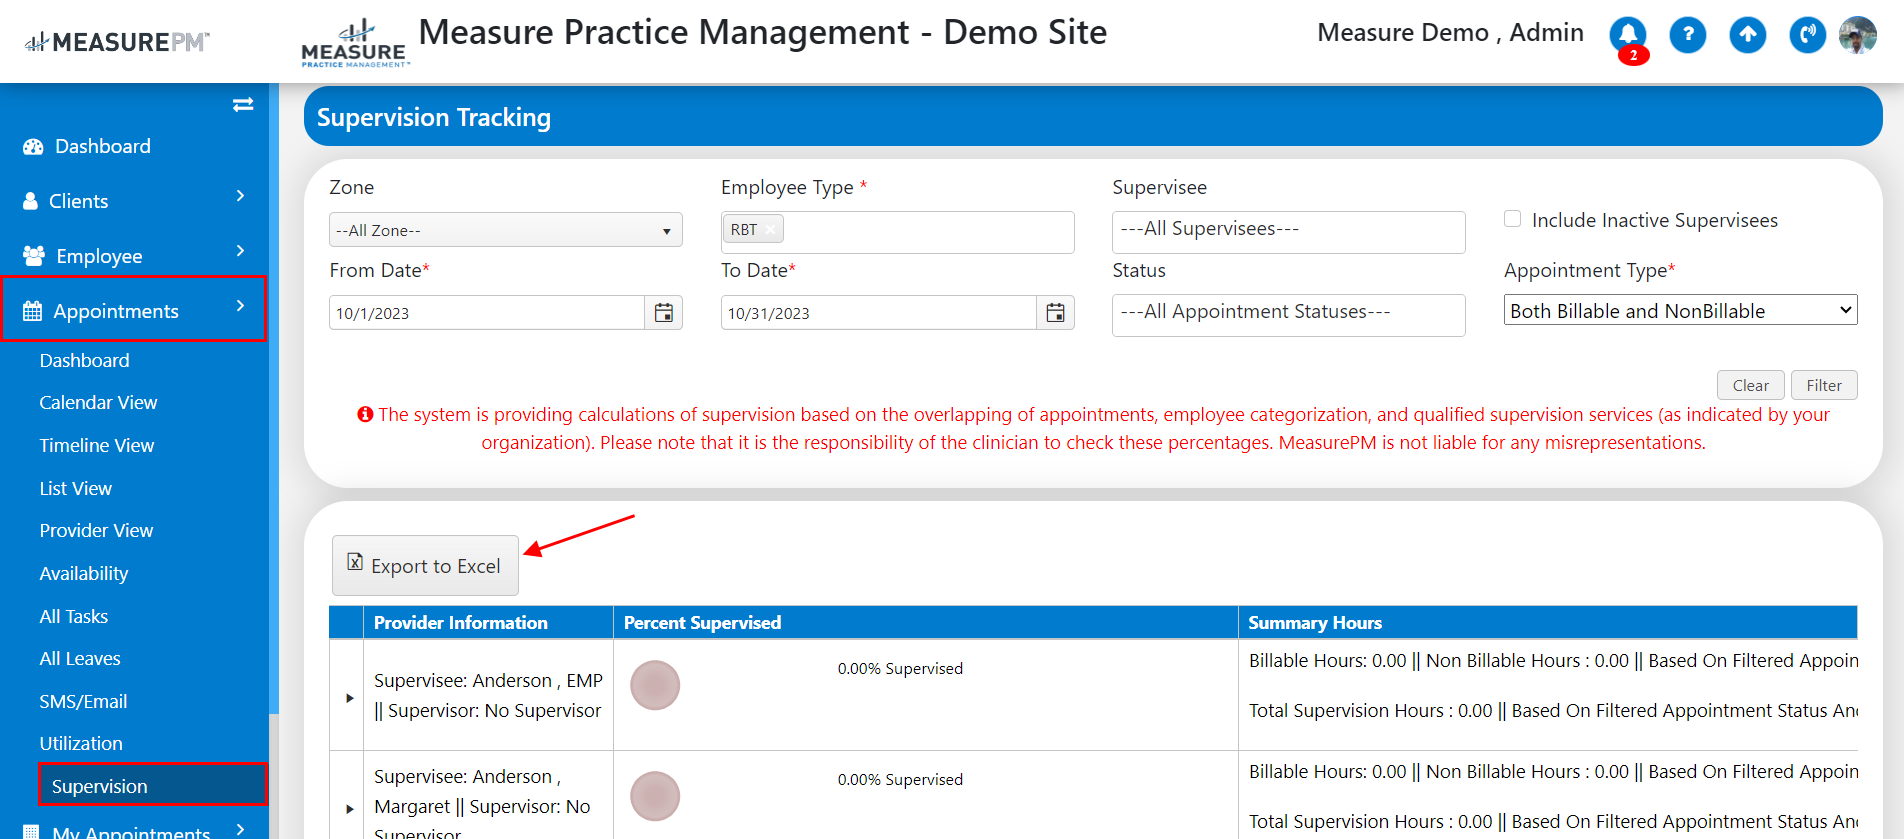Open All Leaves page
Image resolution: width=1904 pixels, height=839 pixels.
coord(80,658)
